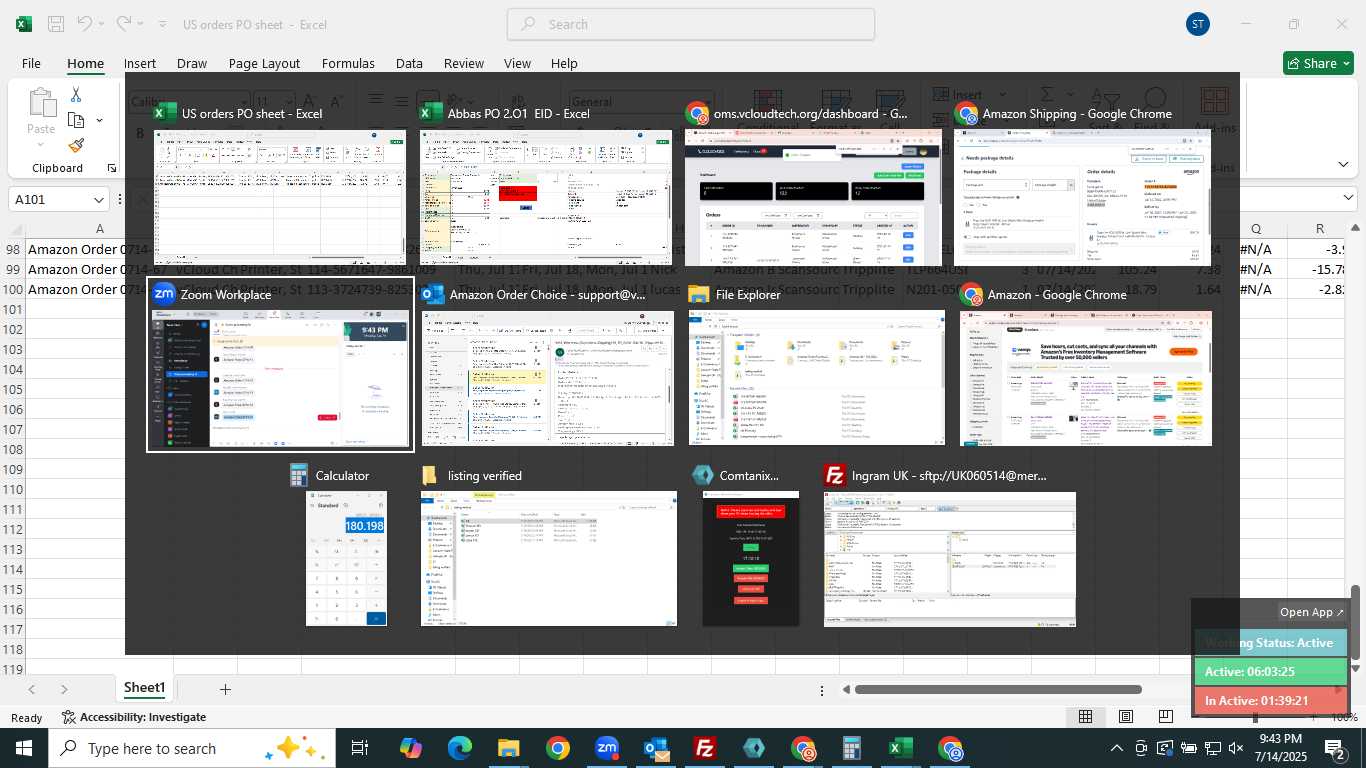Open the Page Layout ribbon tab
Viewport: 1366px width, 768px height.
click(x=264, y=63)
